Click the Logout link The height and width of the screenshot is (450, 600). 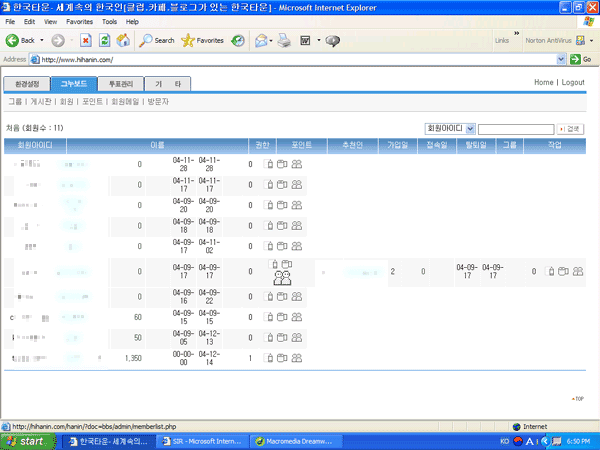pos(573,83)
